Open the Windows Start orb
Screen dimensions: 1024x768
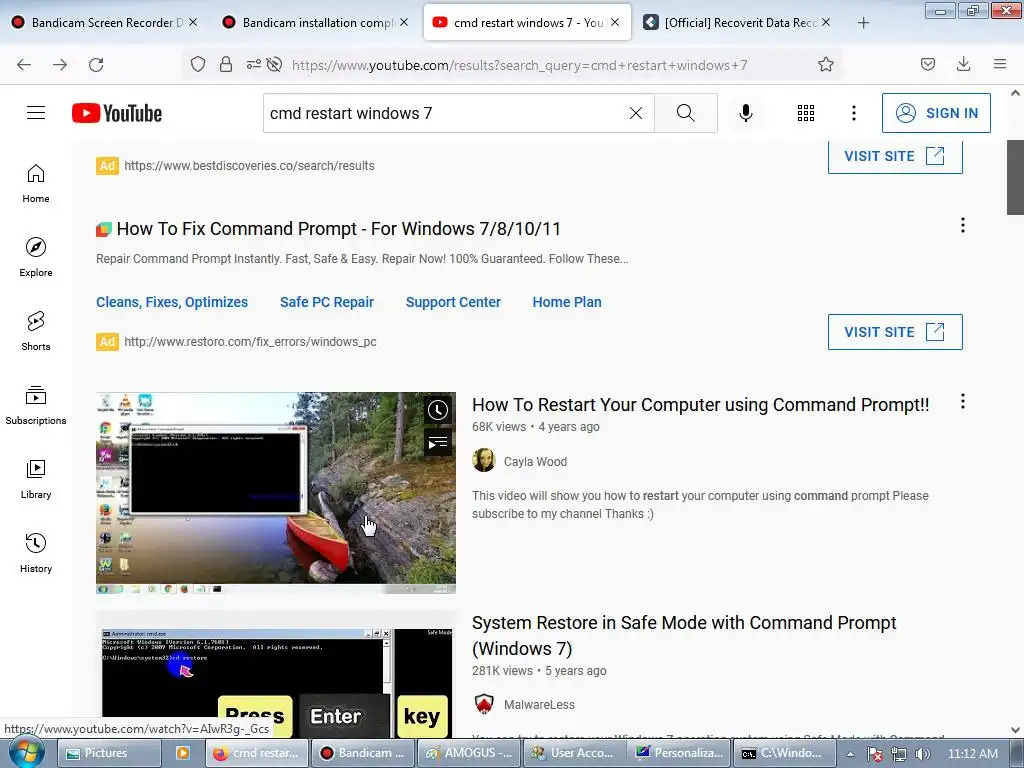25,752
